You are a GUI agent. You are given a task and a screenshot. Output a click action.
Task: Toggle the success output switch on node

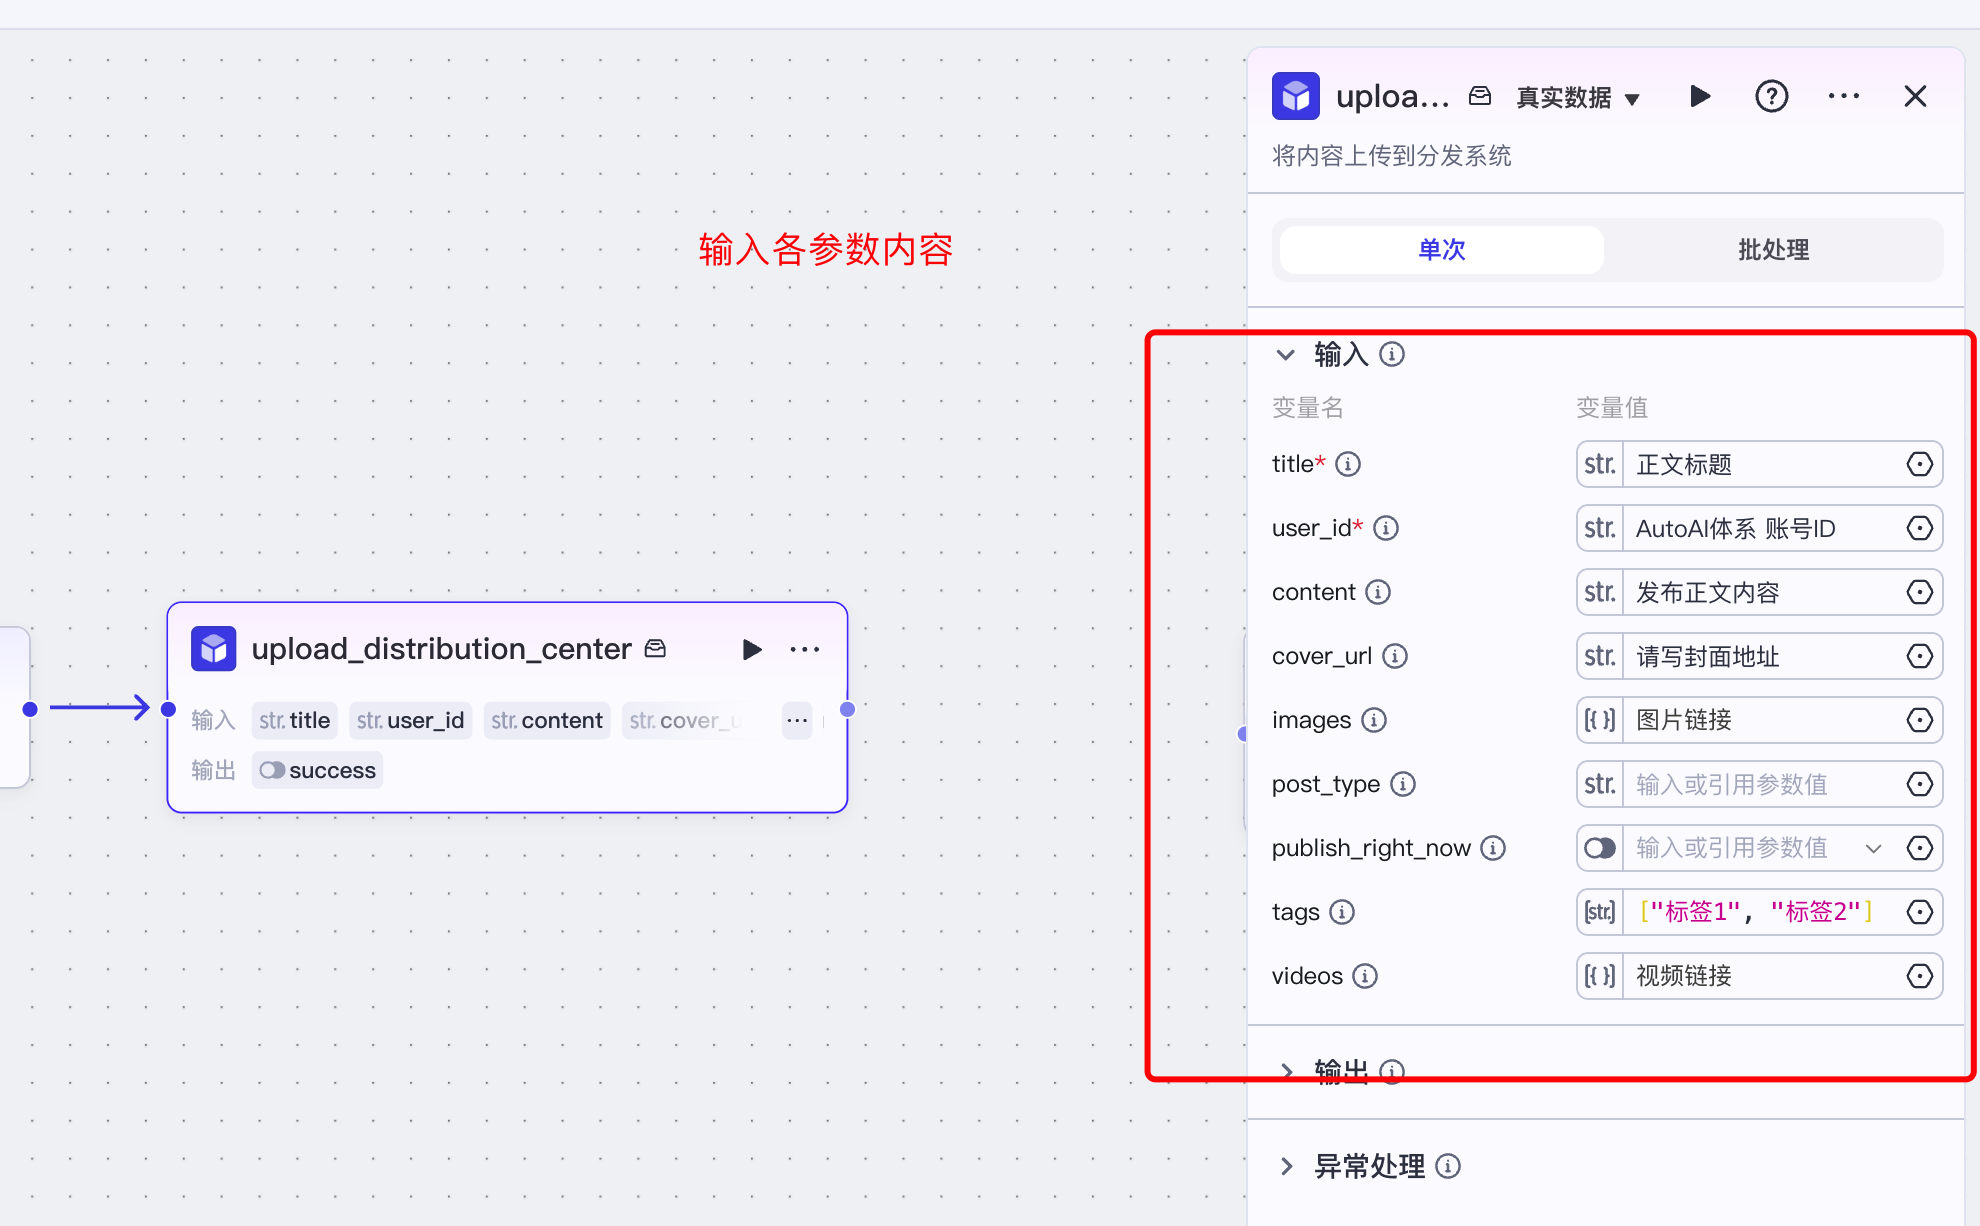272,770
